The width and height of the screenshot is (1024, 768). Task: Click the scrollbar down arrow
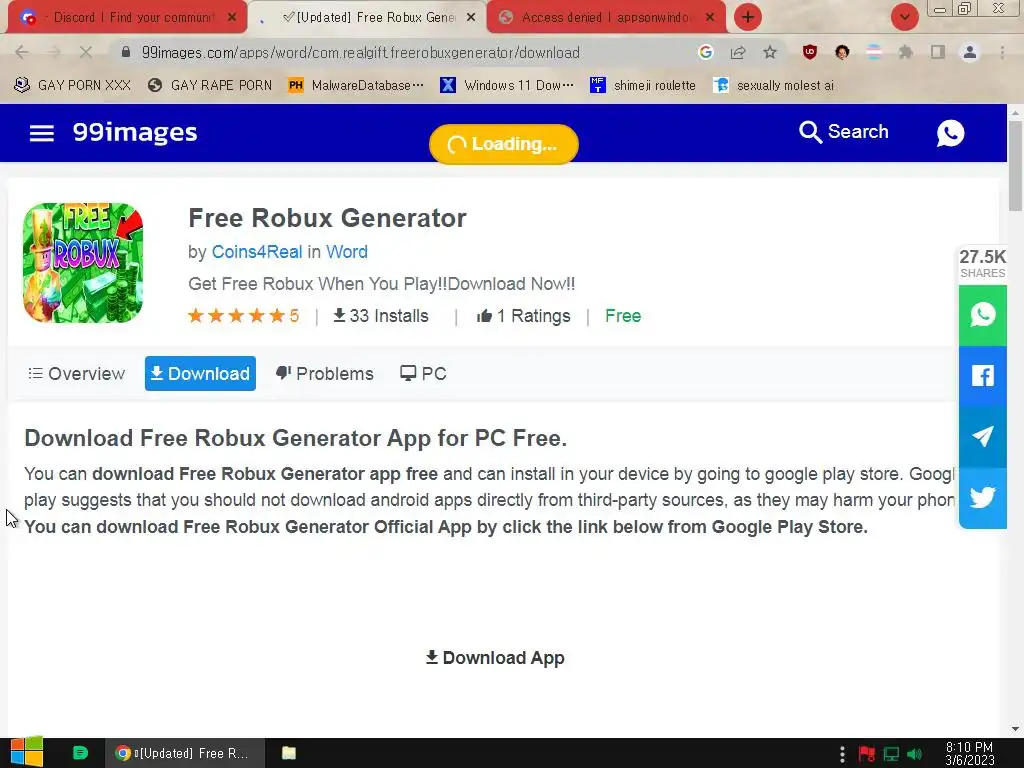1015,729
